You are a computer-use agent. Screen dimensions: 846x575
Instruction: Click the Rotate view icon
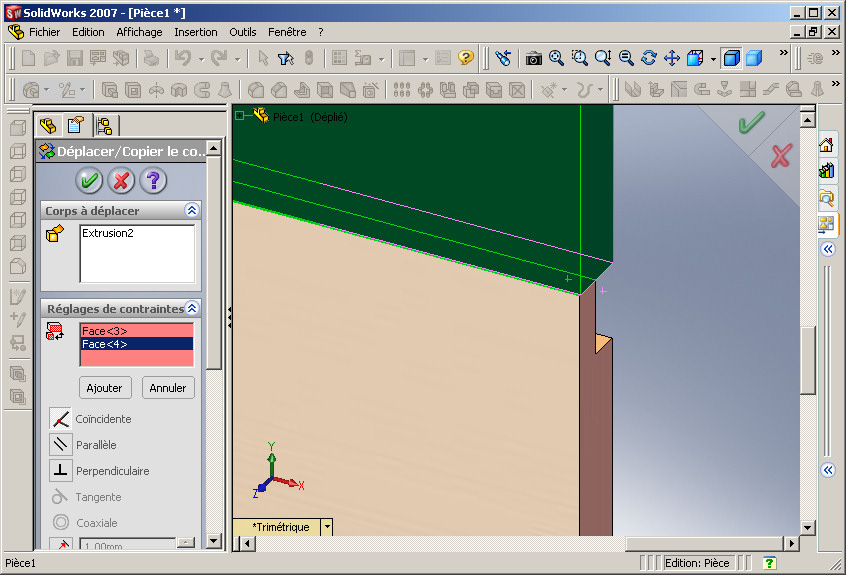tap(649, 58)
